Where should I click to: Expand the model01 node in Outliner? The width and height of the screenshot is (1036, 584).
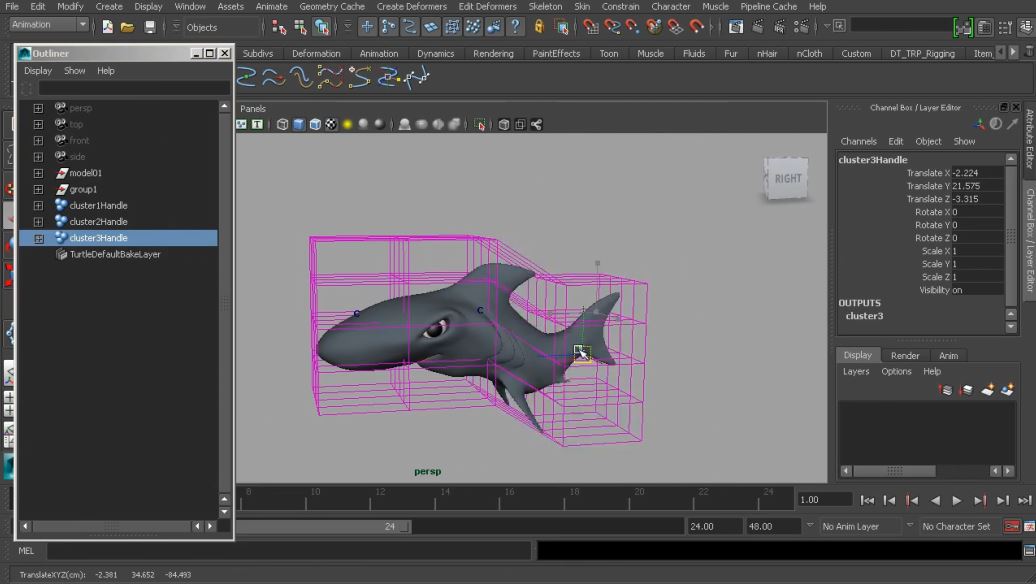pyautogui.click(x=38, y=173)
